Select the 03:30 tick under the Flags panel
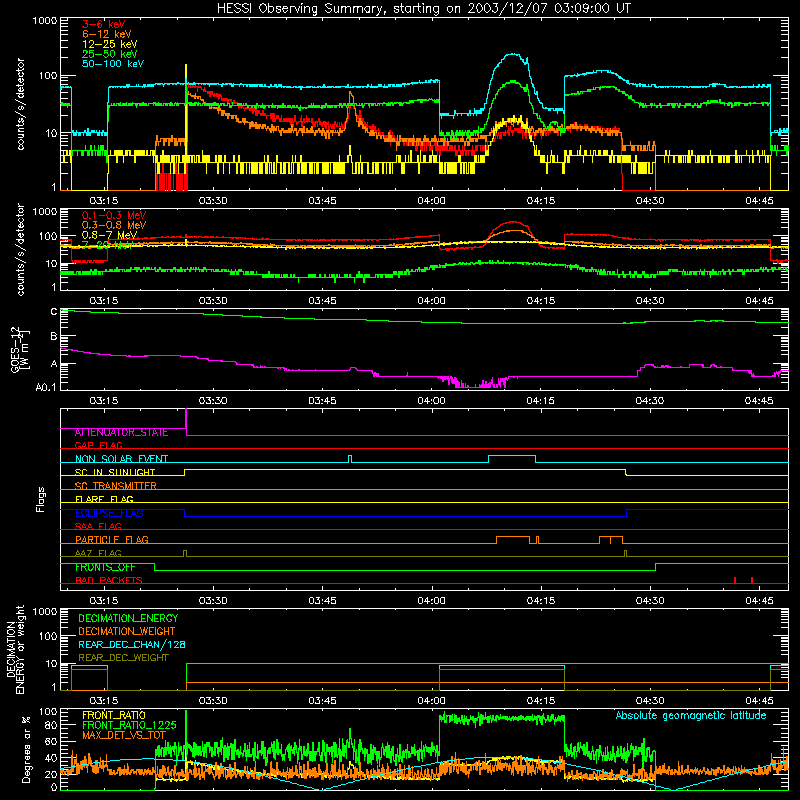The image size is (800, 800). [213, 601]
